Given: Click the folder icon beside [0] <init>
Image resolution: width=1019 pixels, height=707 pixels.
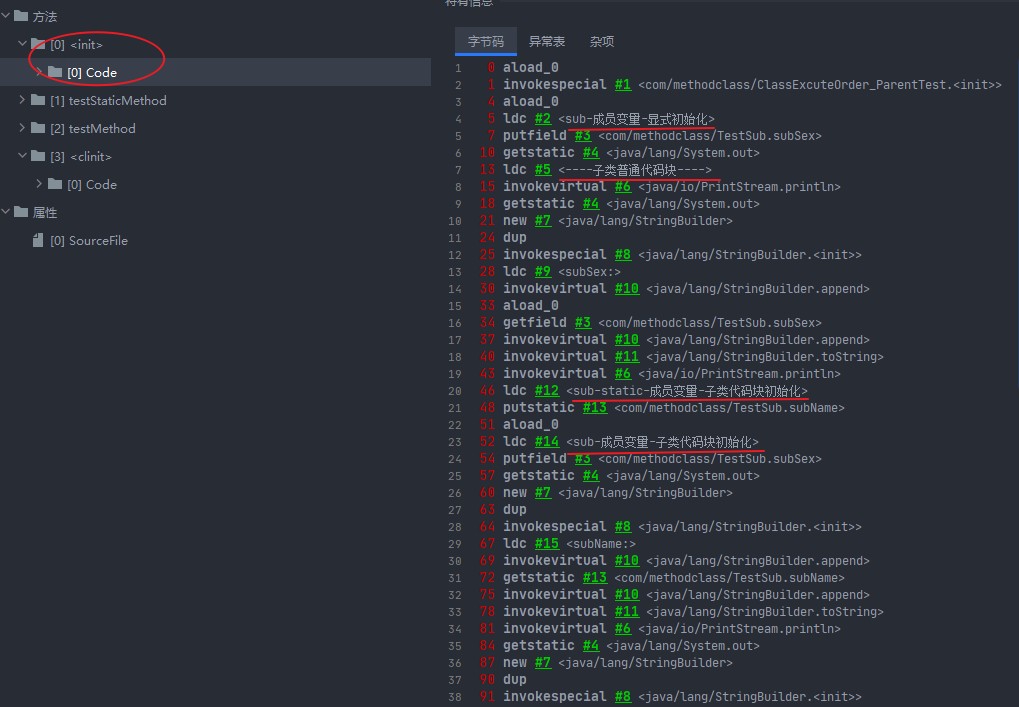Looking at the screenshot, I should (38, 44).
